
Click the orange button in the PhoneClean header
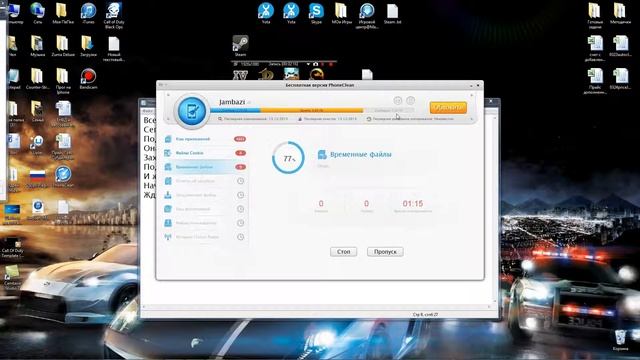448,107
